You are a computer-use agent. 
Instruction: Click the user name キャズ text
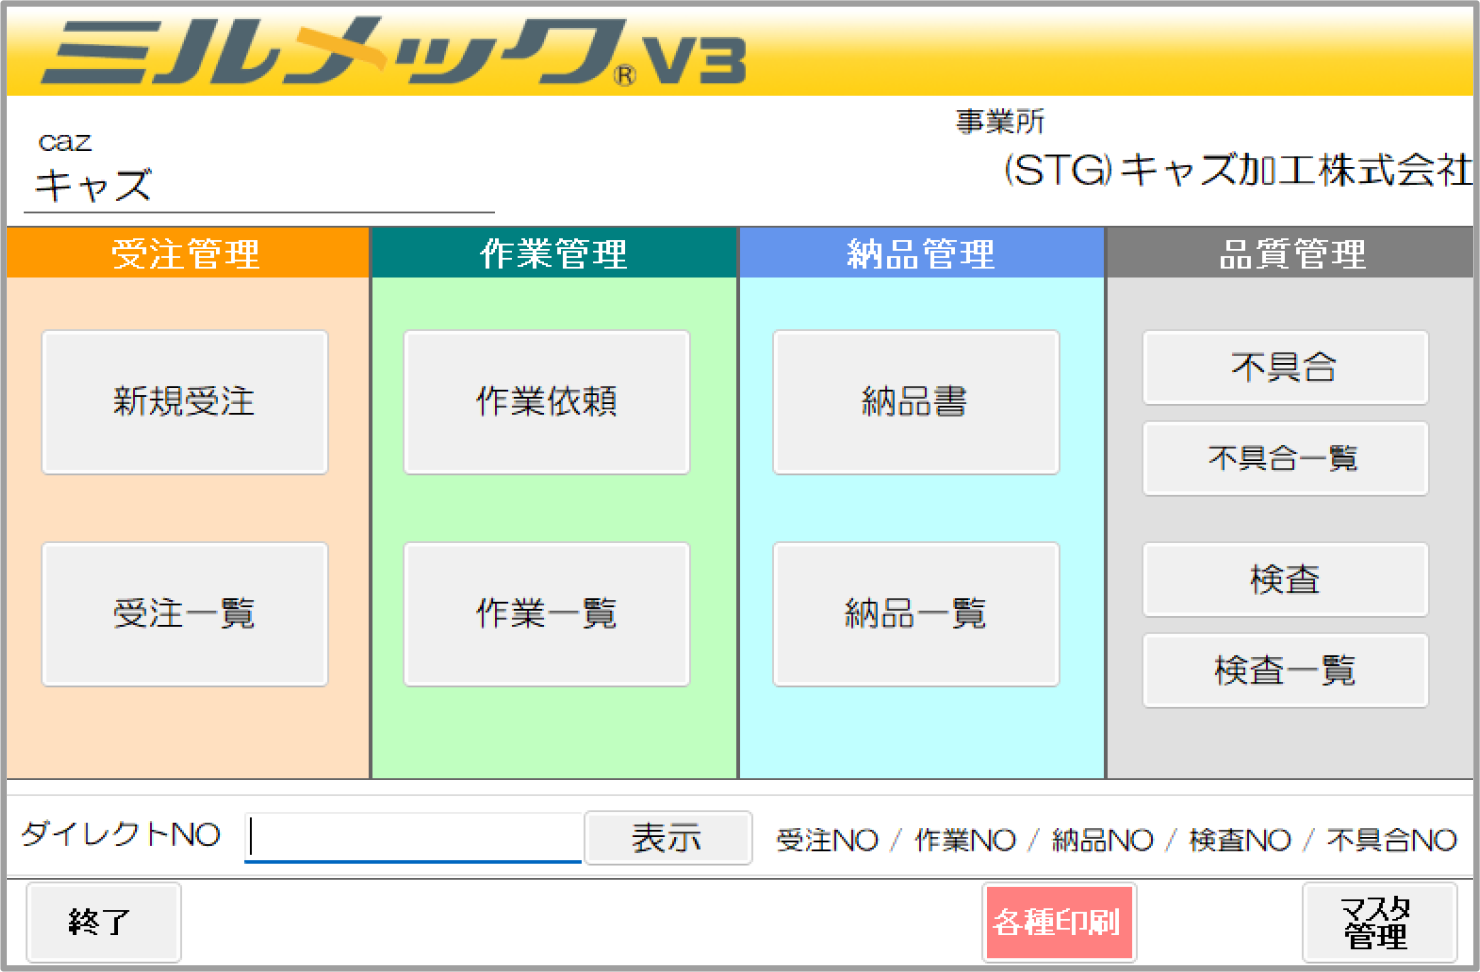click(93, 185)
